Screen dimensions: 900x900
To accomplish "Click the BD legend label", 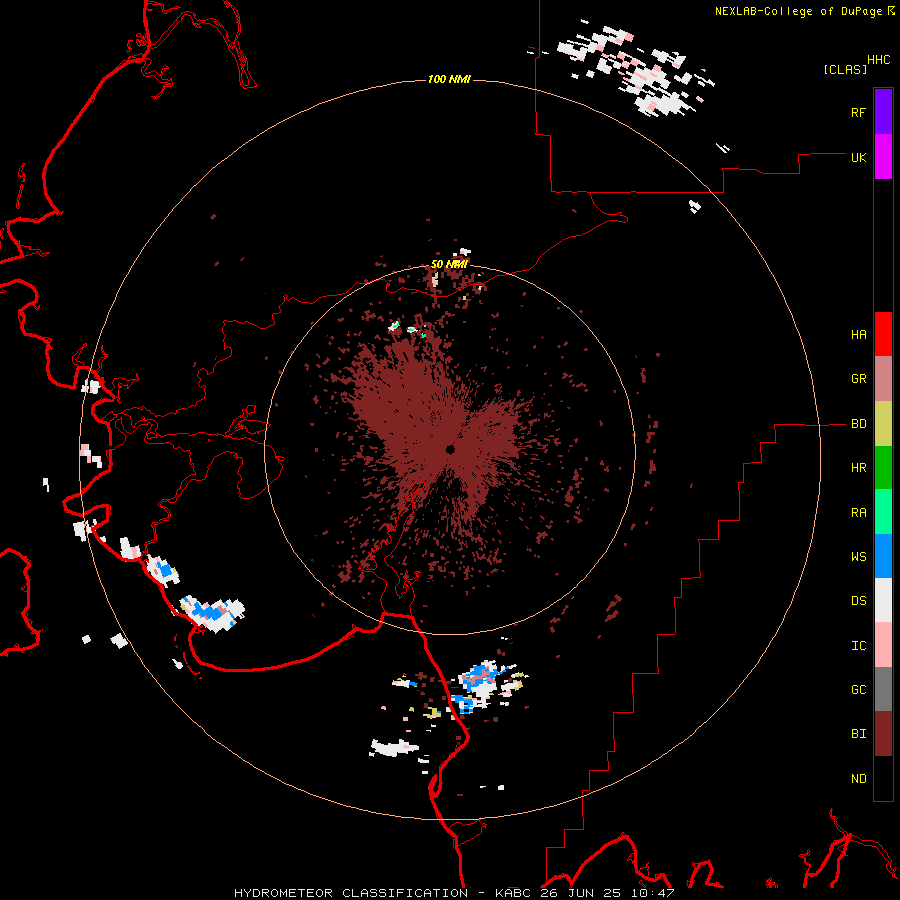I will pos(858,424).
